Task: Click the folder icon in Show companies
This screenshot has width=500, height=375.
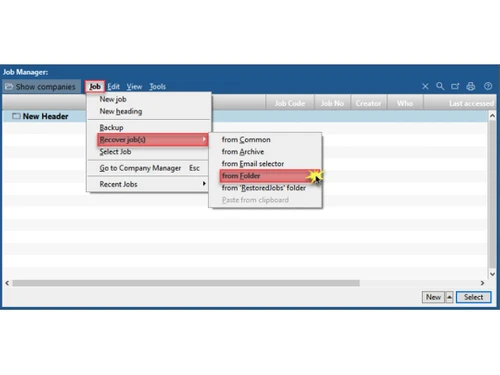Action: coord(9,87)
